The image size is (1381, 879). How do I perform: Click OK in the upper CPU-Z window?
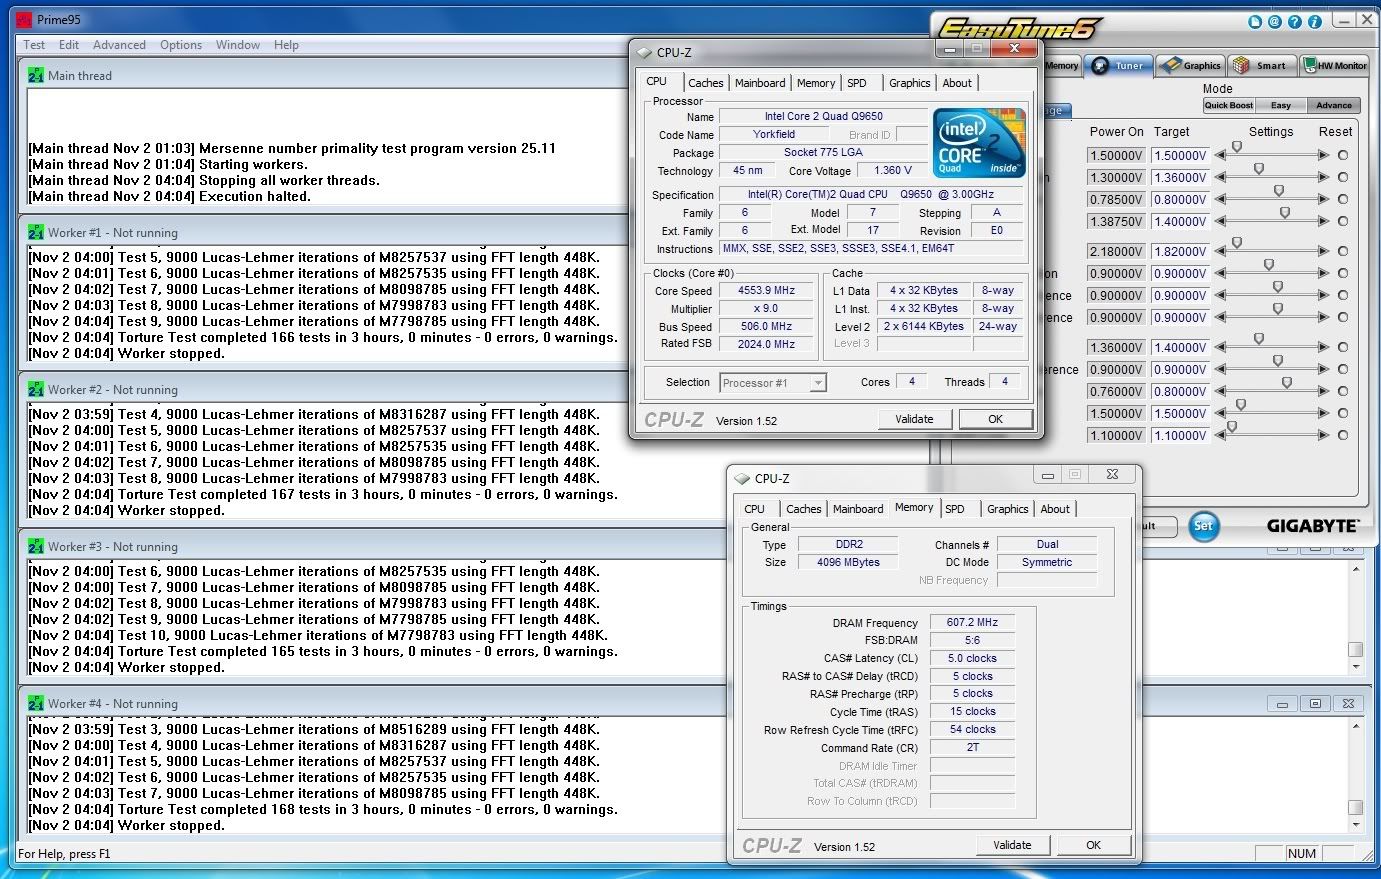[x=995, y=419]
